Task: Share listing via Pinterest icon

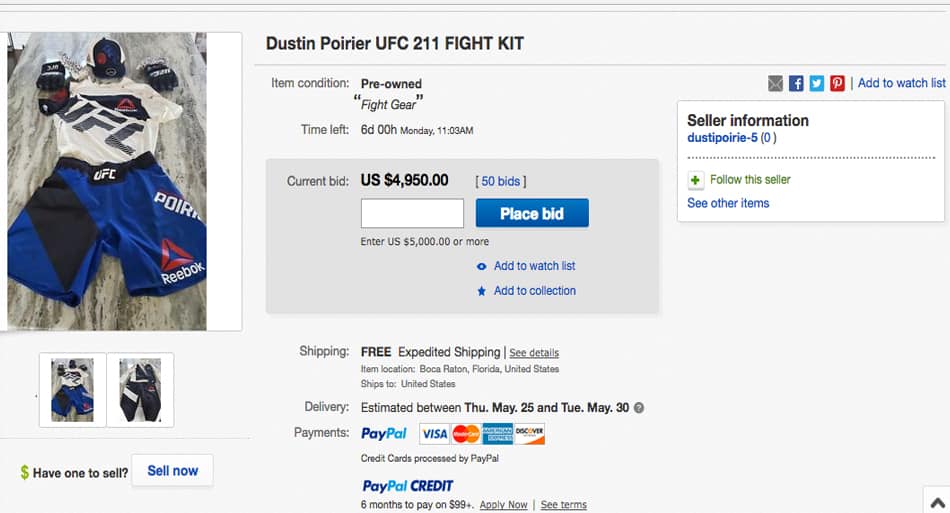Action: click(837, 84)
